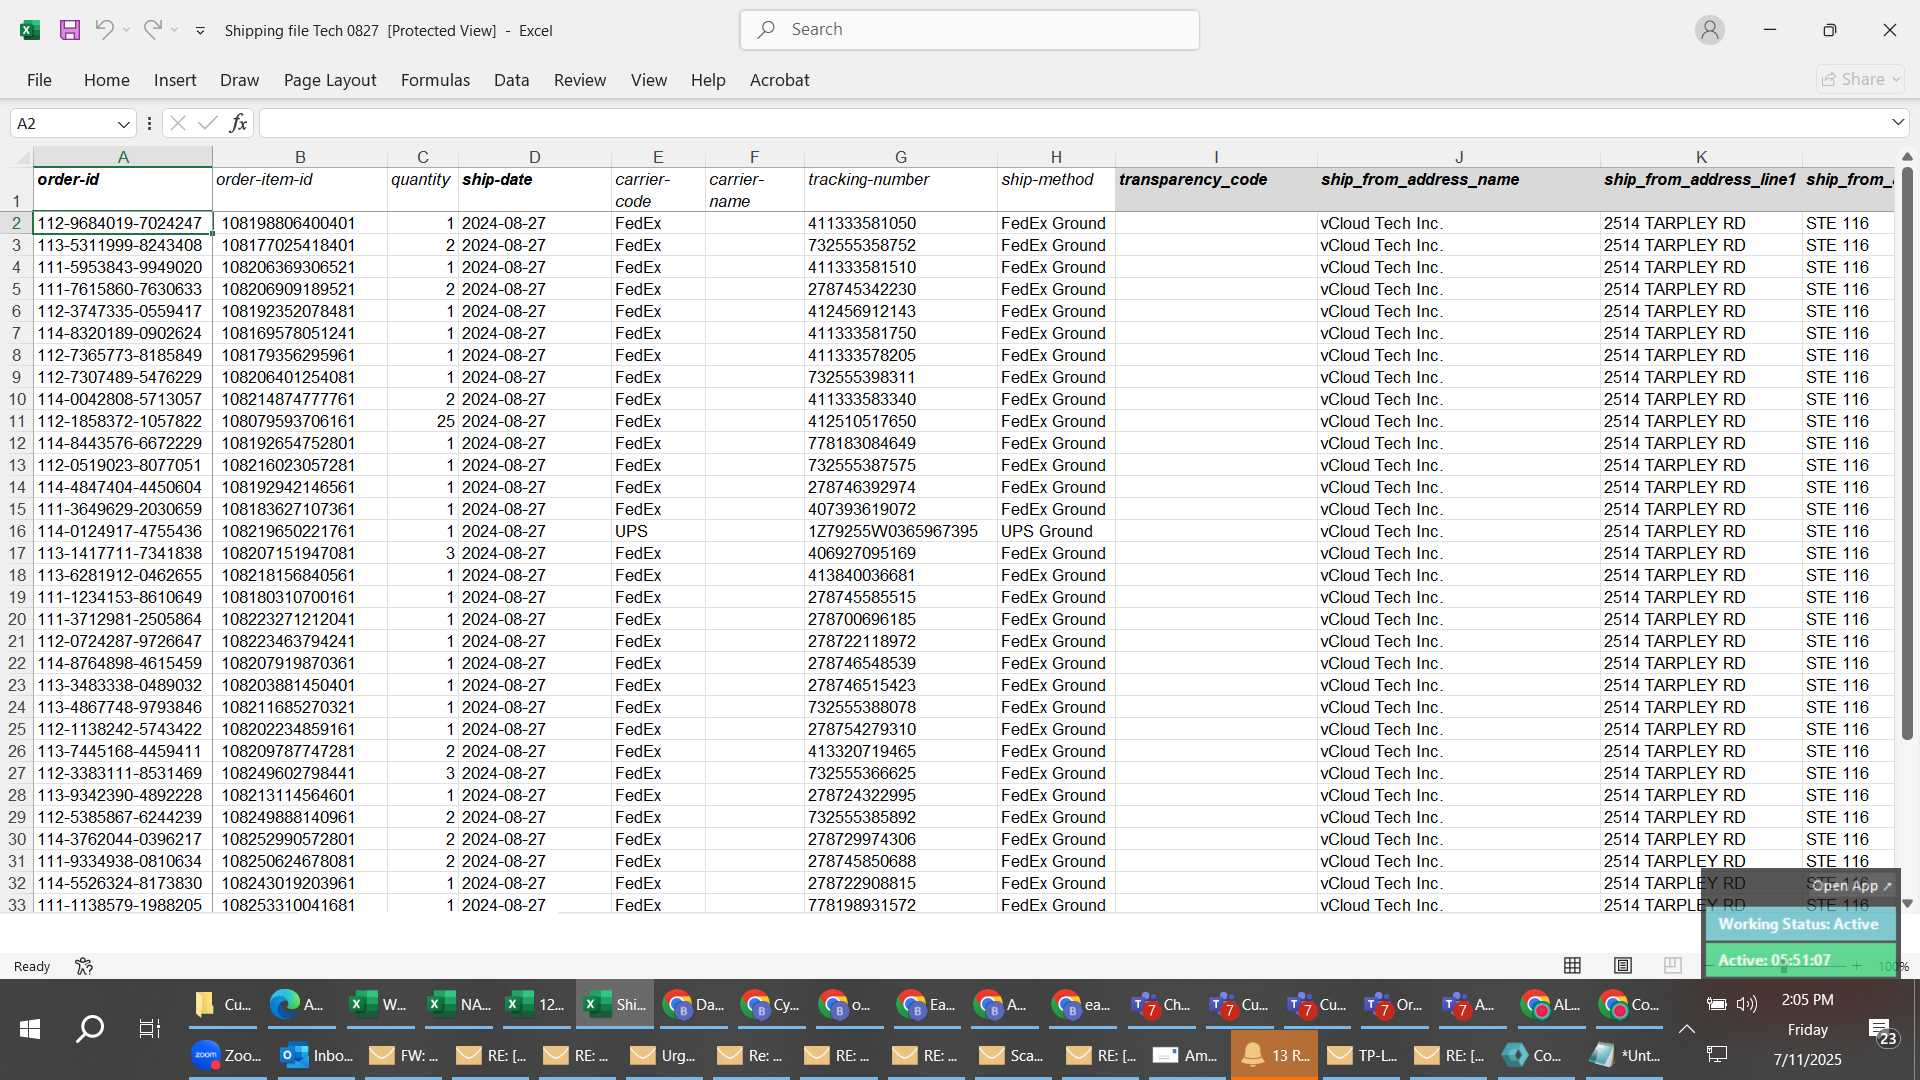Screen dimensions: 1920x1080
Task: Click in the Search box
Action: click(969, 30)
